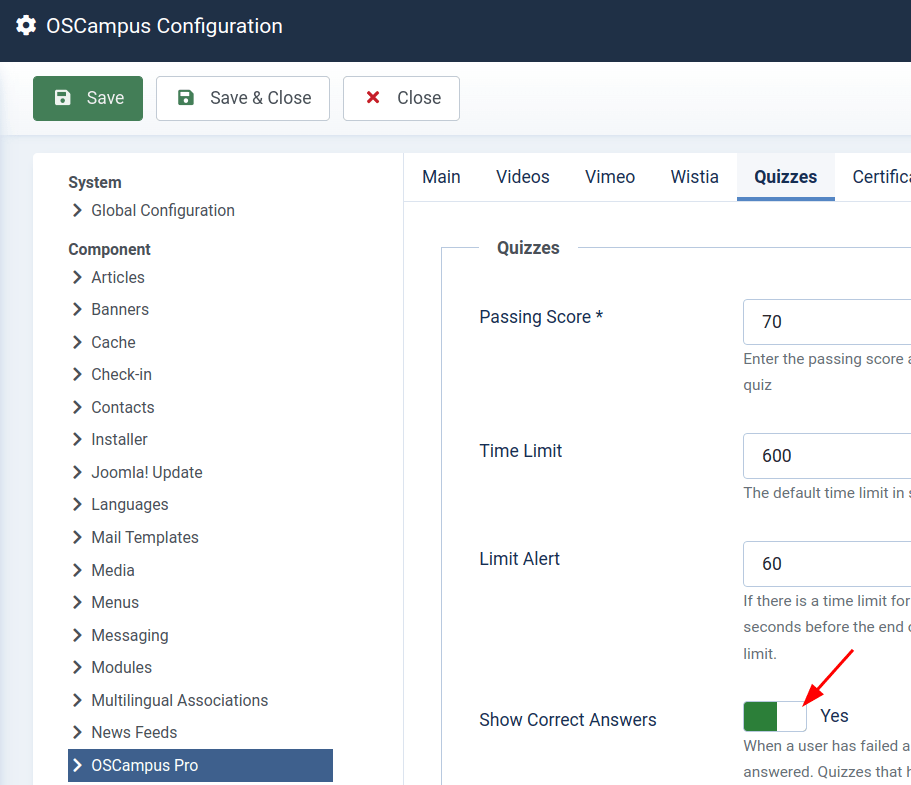Click the System section heading

[95, 182]
